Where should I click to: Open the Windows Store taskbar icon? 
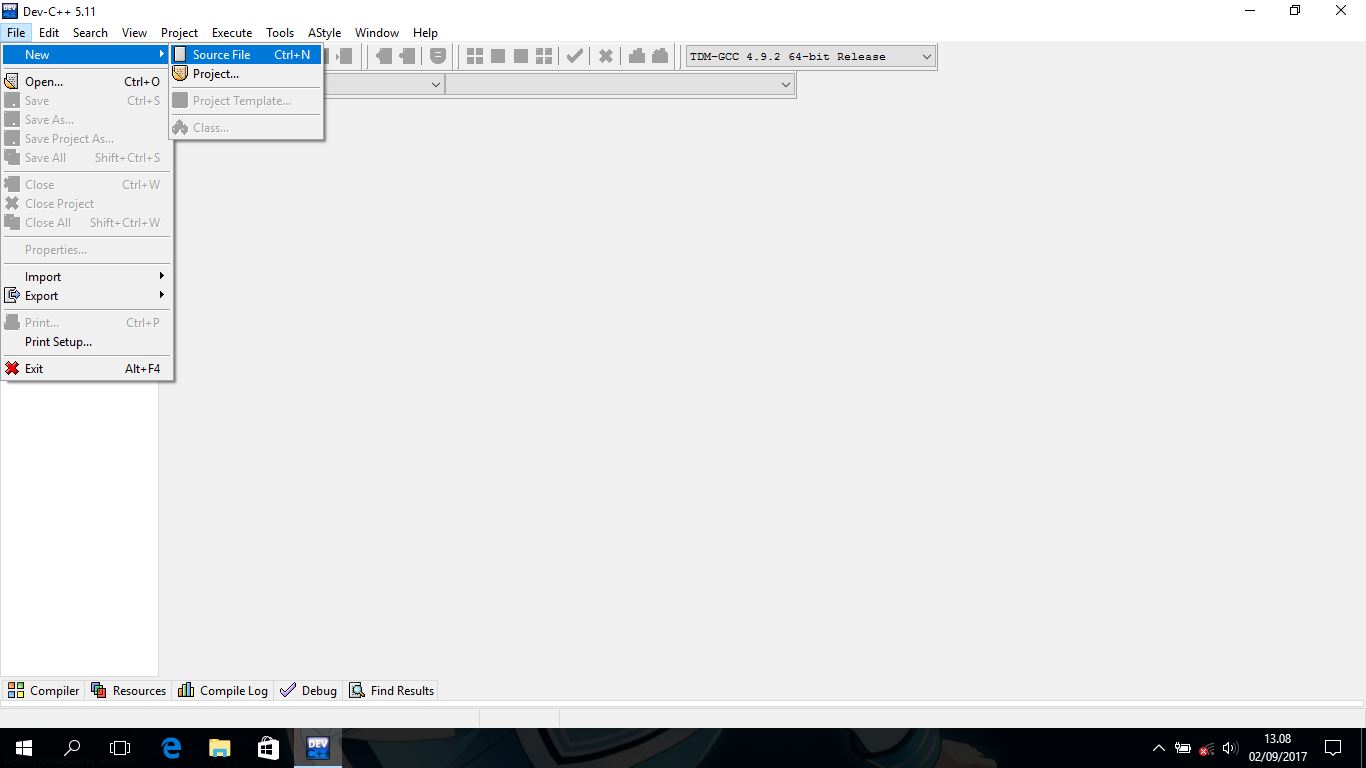pos(268,748)
